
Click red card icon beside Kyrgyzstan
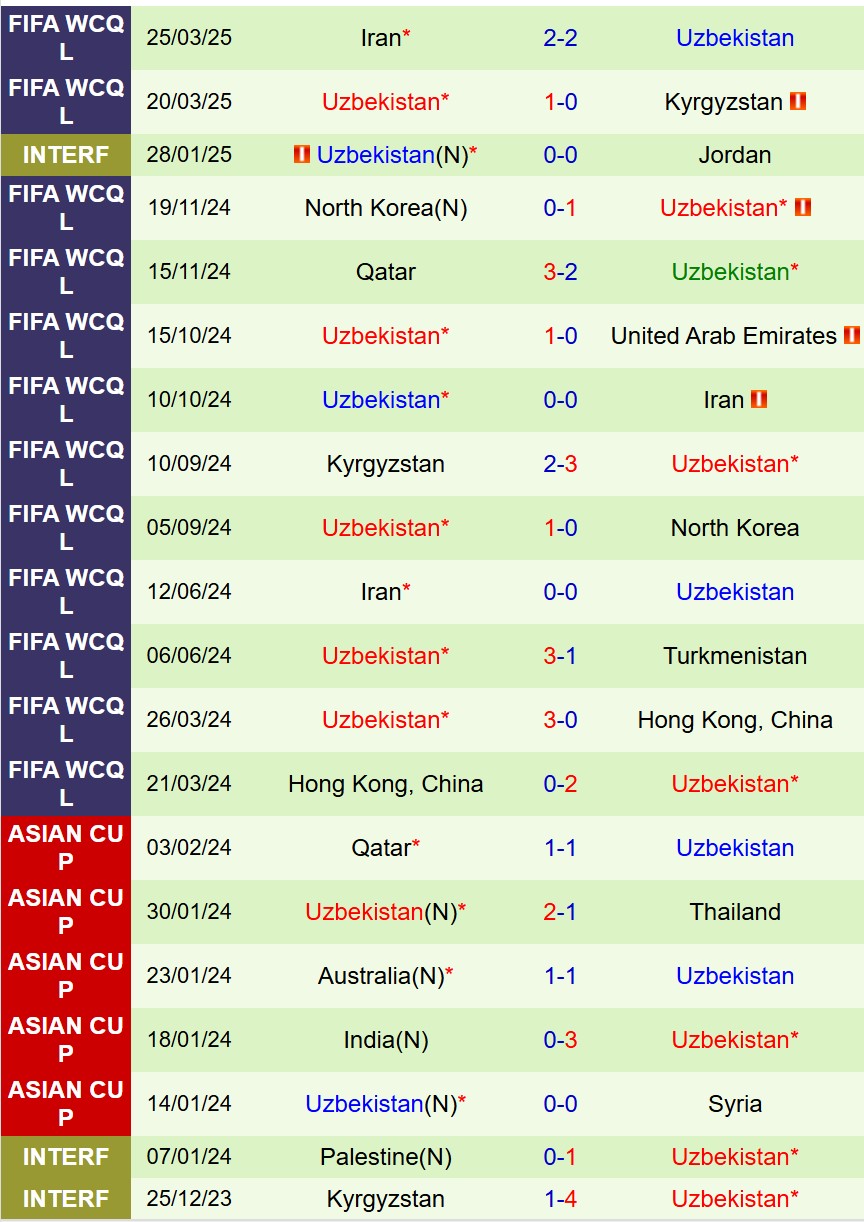(x=797, y=101)
